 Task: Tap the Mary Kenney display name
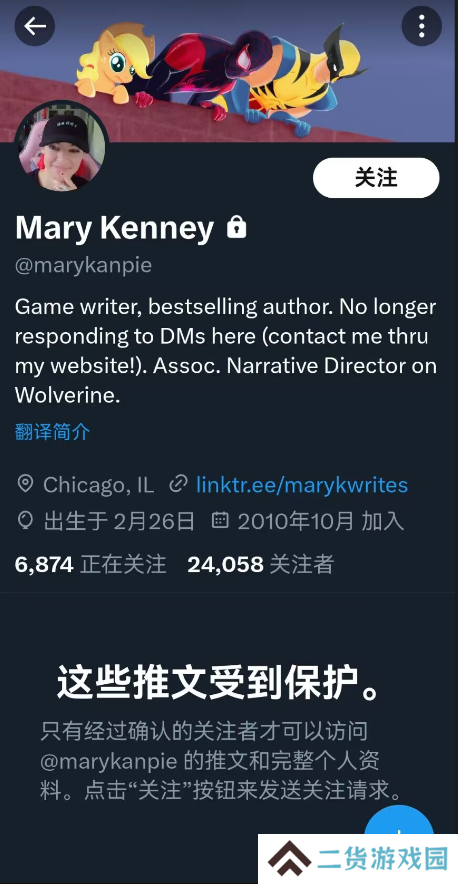pyautogui.click(x=114, y=228)
